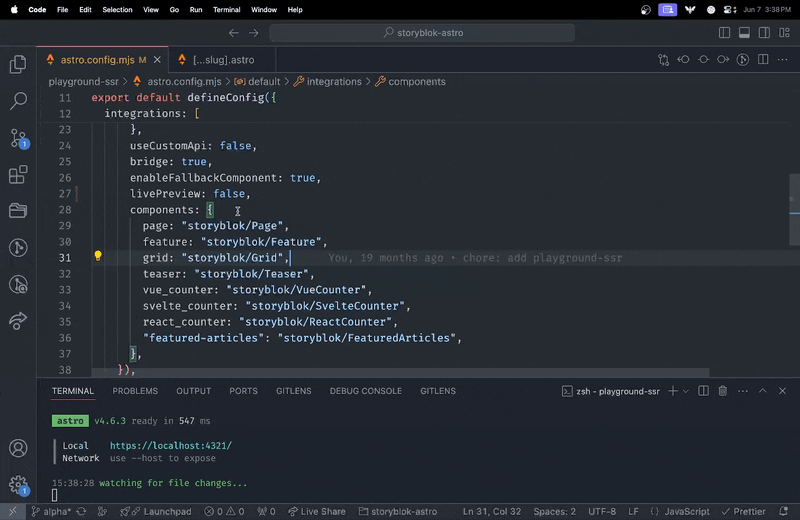The height and width of the screenshot is (520, 800).
Task: Open the Manage gear icon
Action: click(x=18, y=485)
